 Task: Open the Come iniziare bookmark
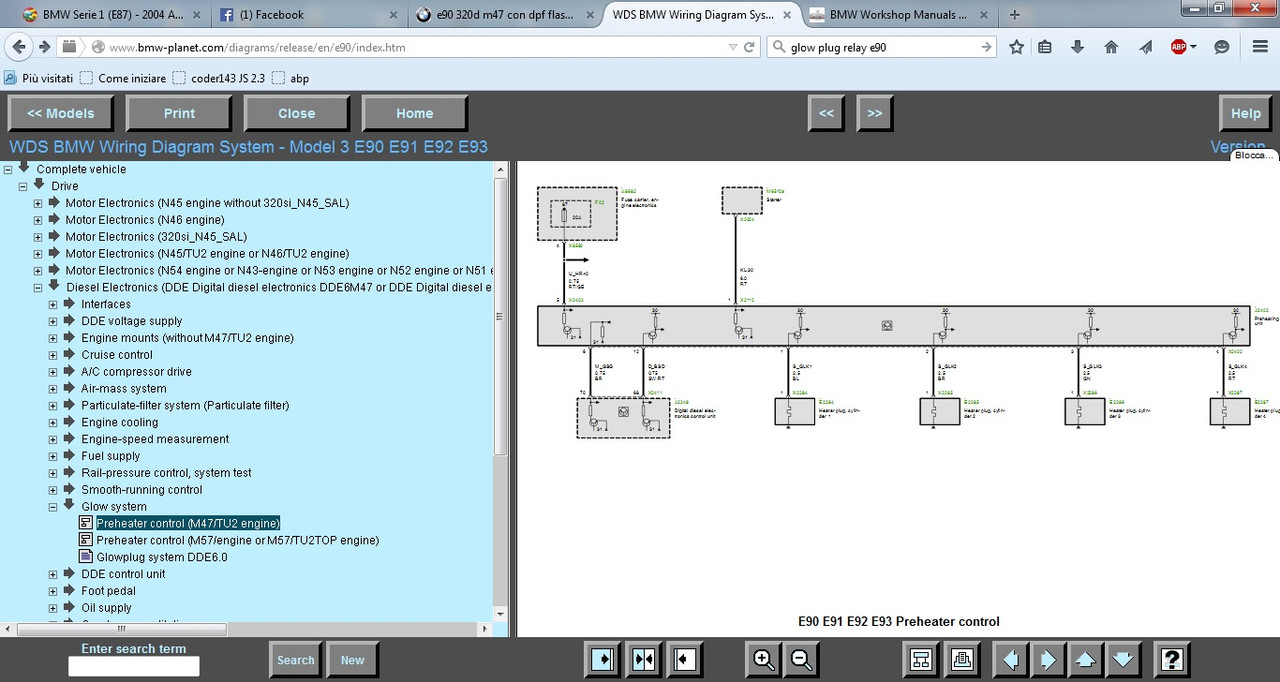[x=122, y=78]
